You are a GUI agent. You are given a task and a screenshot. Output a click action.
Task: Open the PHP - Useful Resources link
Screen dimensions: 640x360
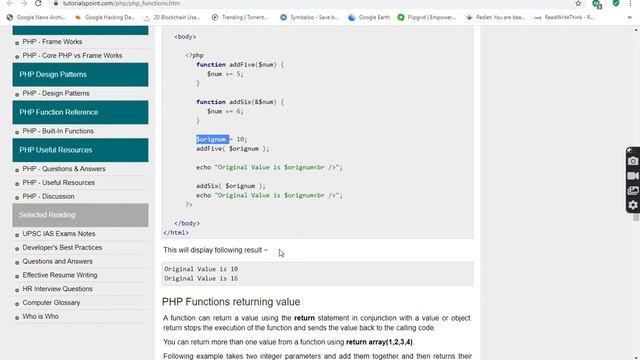(59, 182)
